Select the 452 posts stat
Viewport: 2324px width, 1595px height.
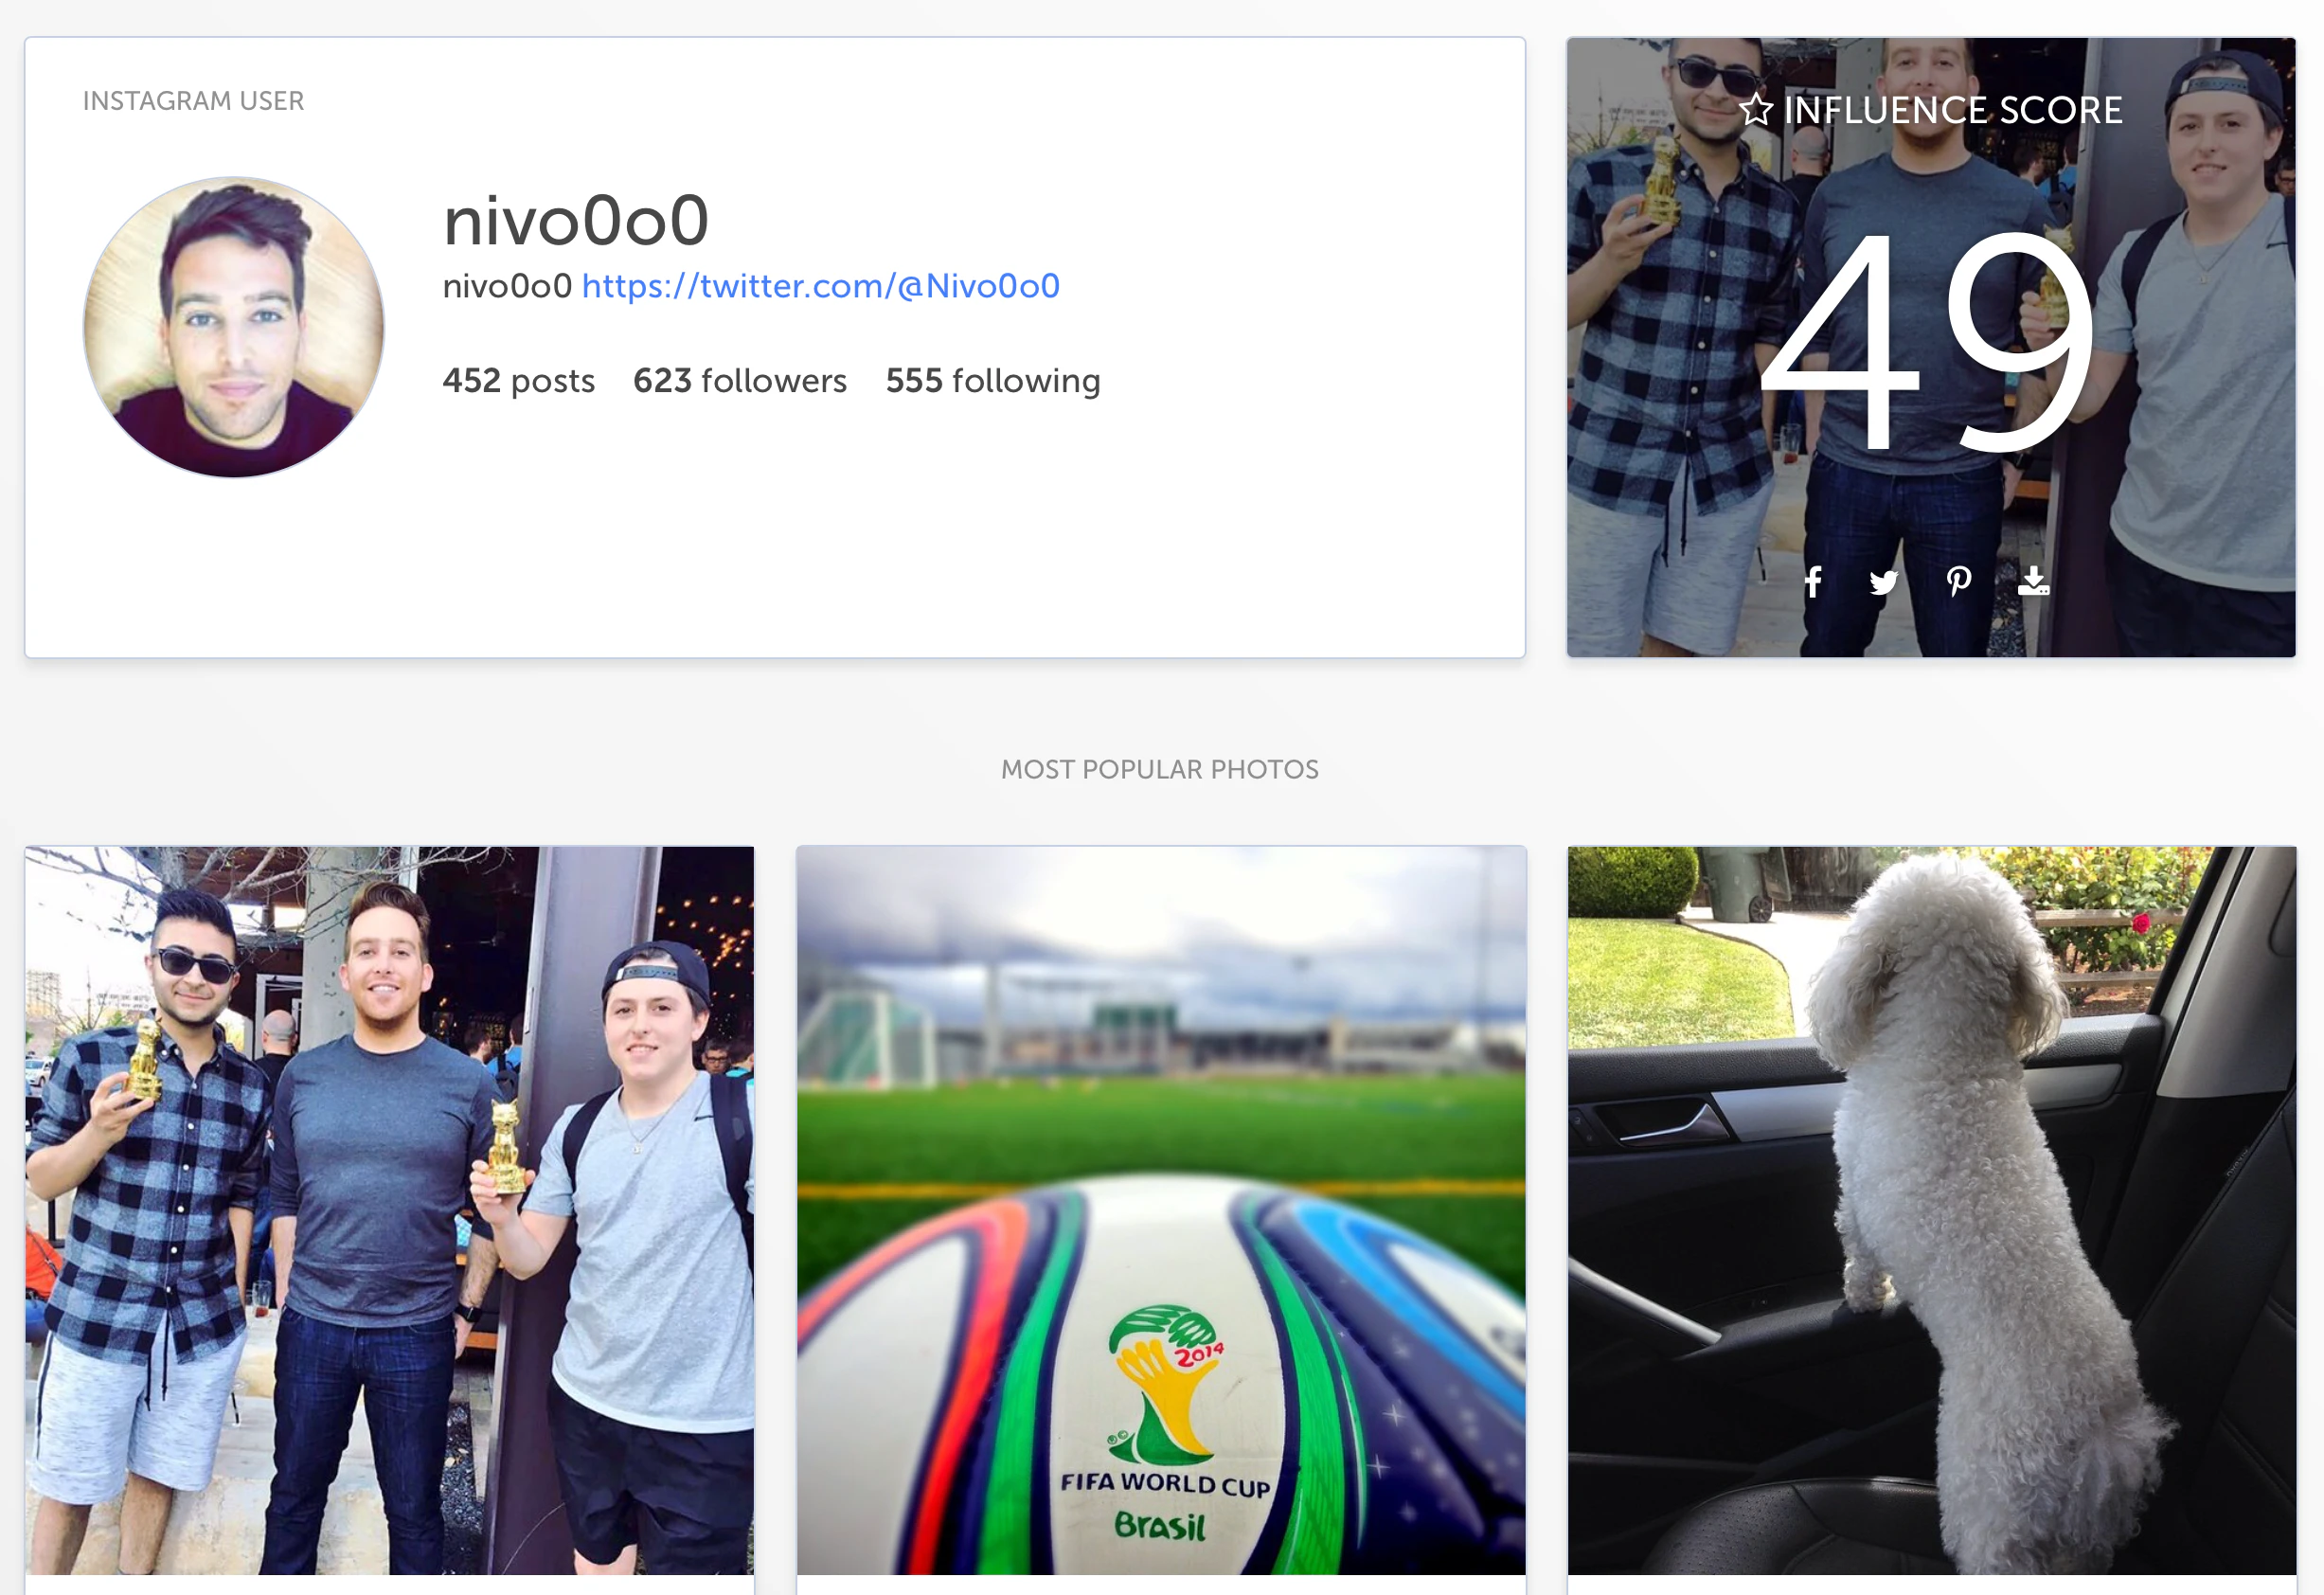518,381
